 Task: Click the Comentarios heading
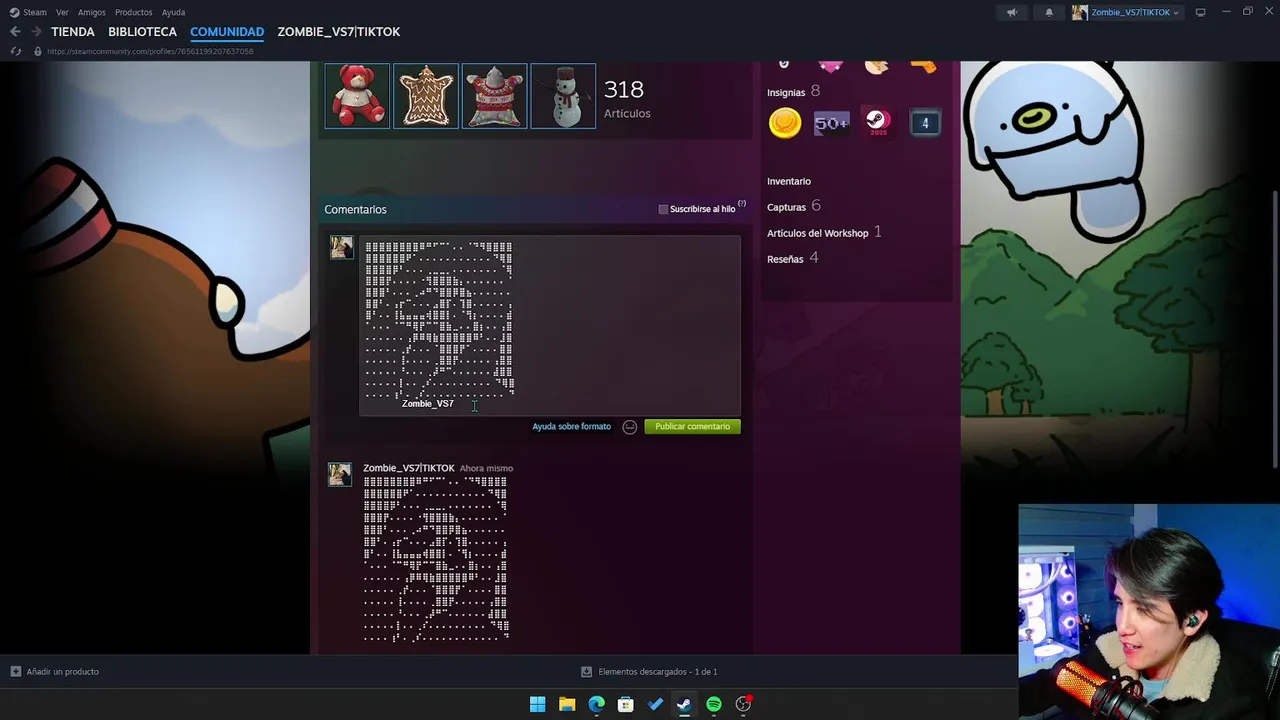click(355, 209)
